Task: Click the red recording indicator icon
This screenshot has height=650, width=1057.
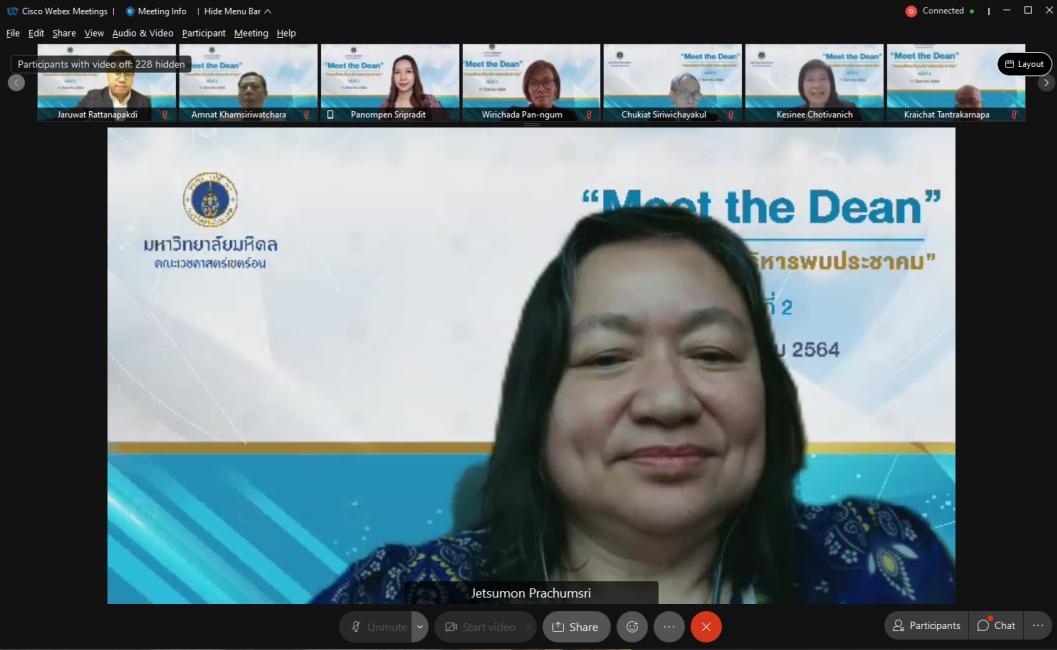Action: (911, 11)
